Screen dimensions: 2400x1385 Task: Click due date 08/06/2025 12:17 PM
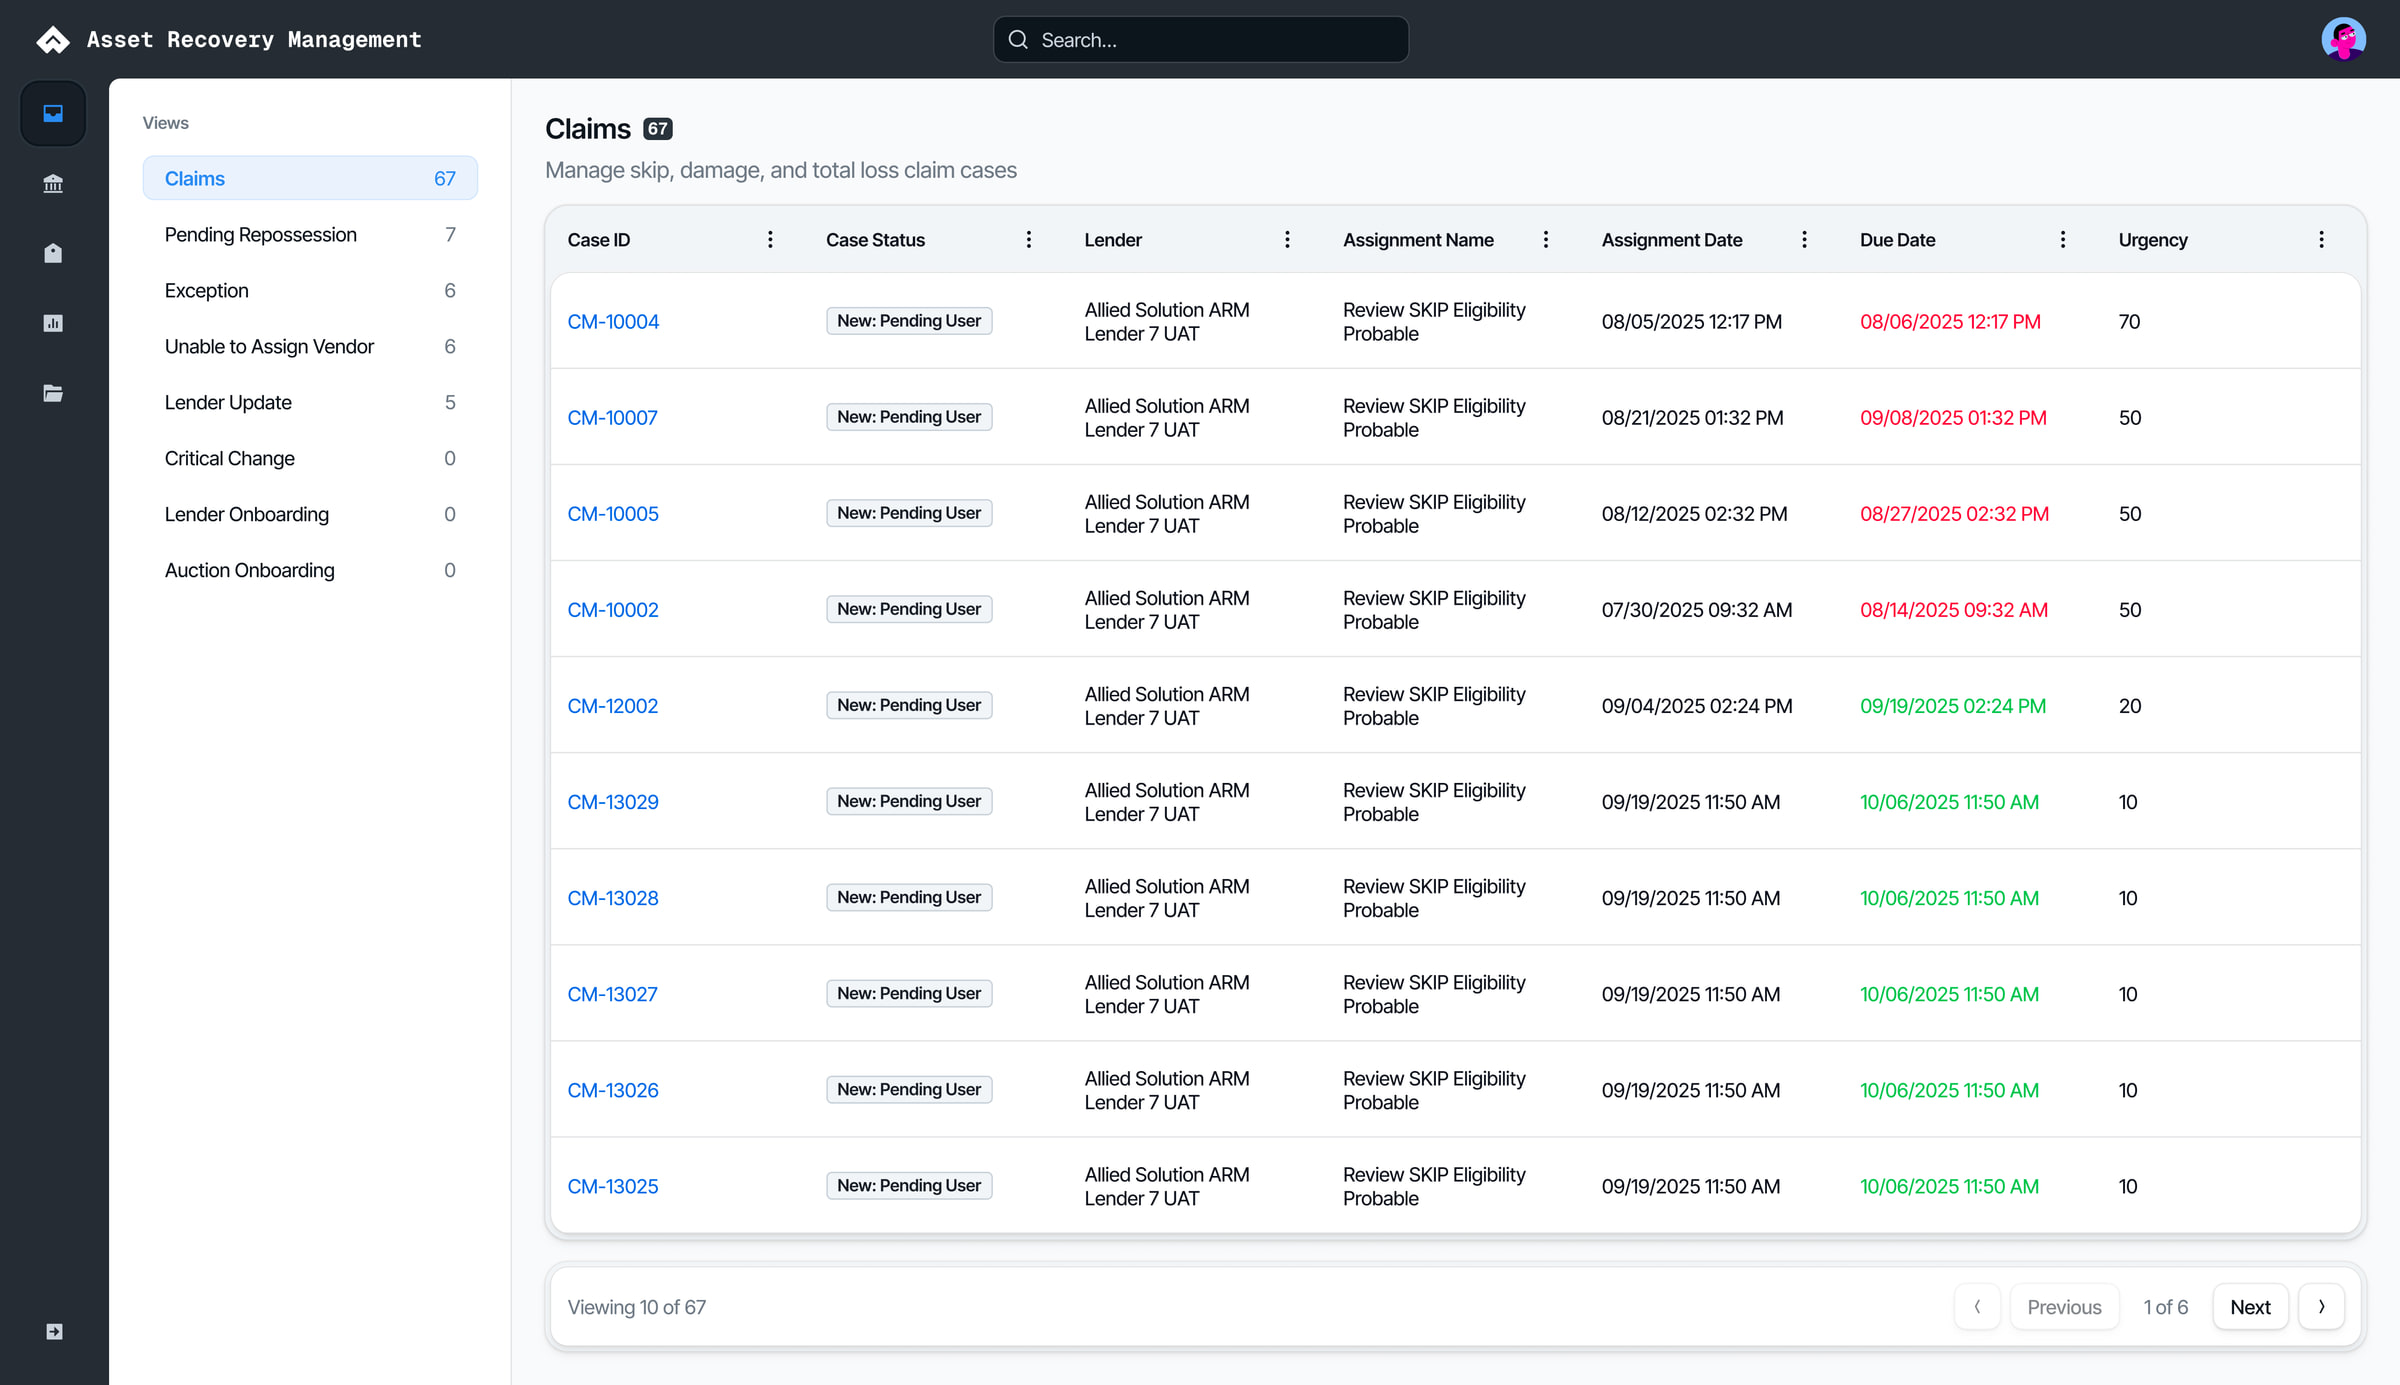click(x=1950, y=321)
